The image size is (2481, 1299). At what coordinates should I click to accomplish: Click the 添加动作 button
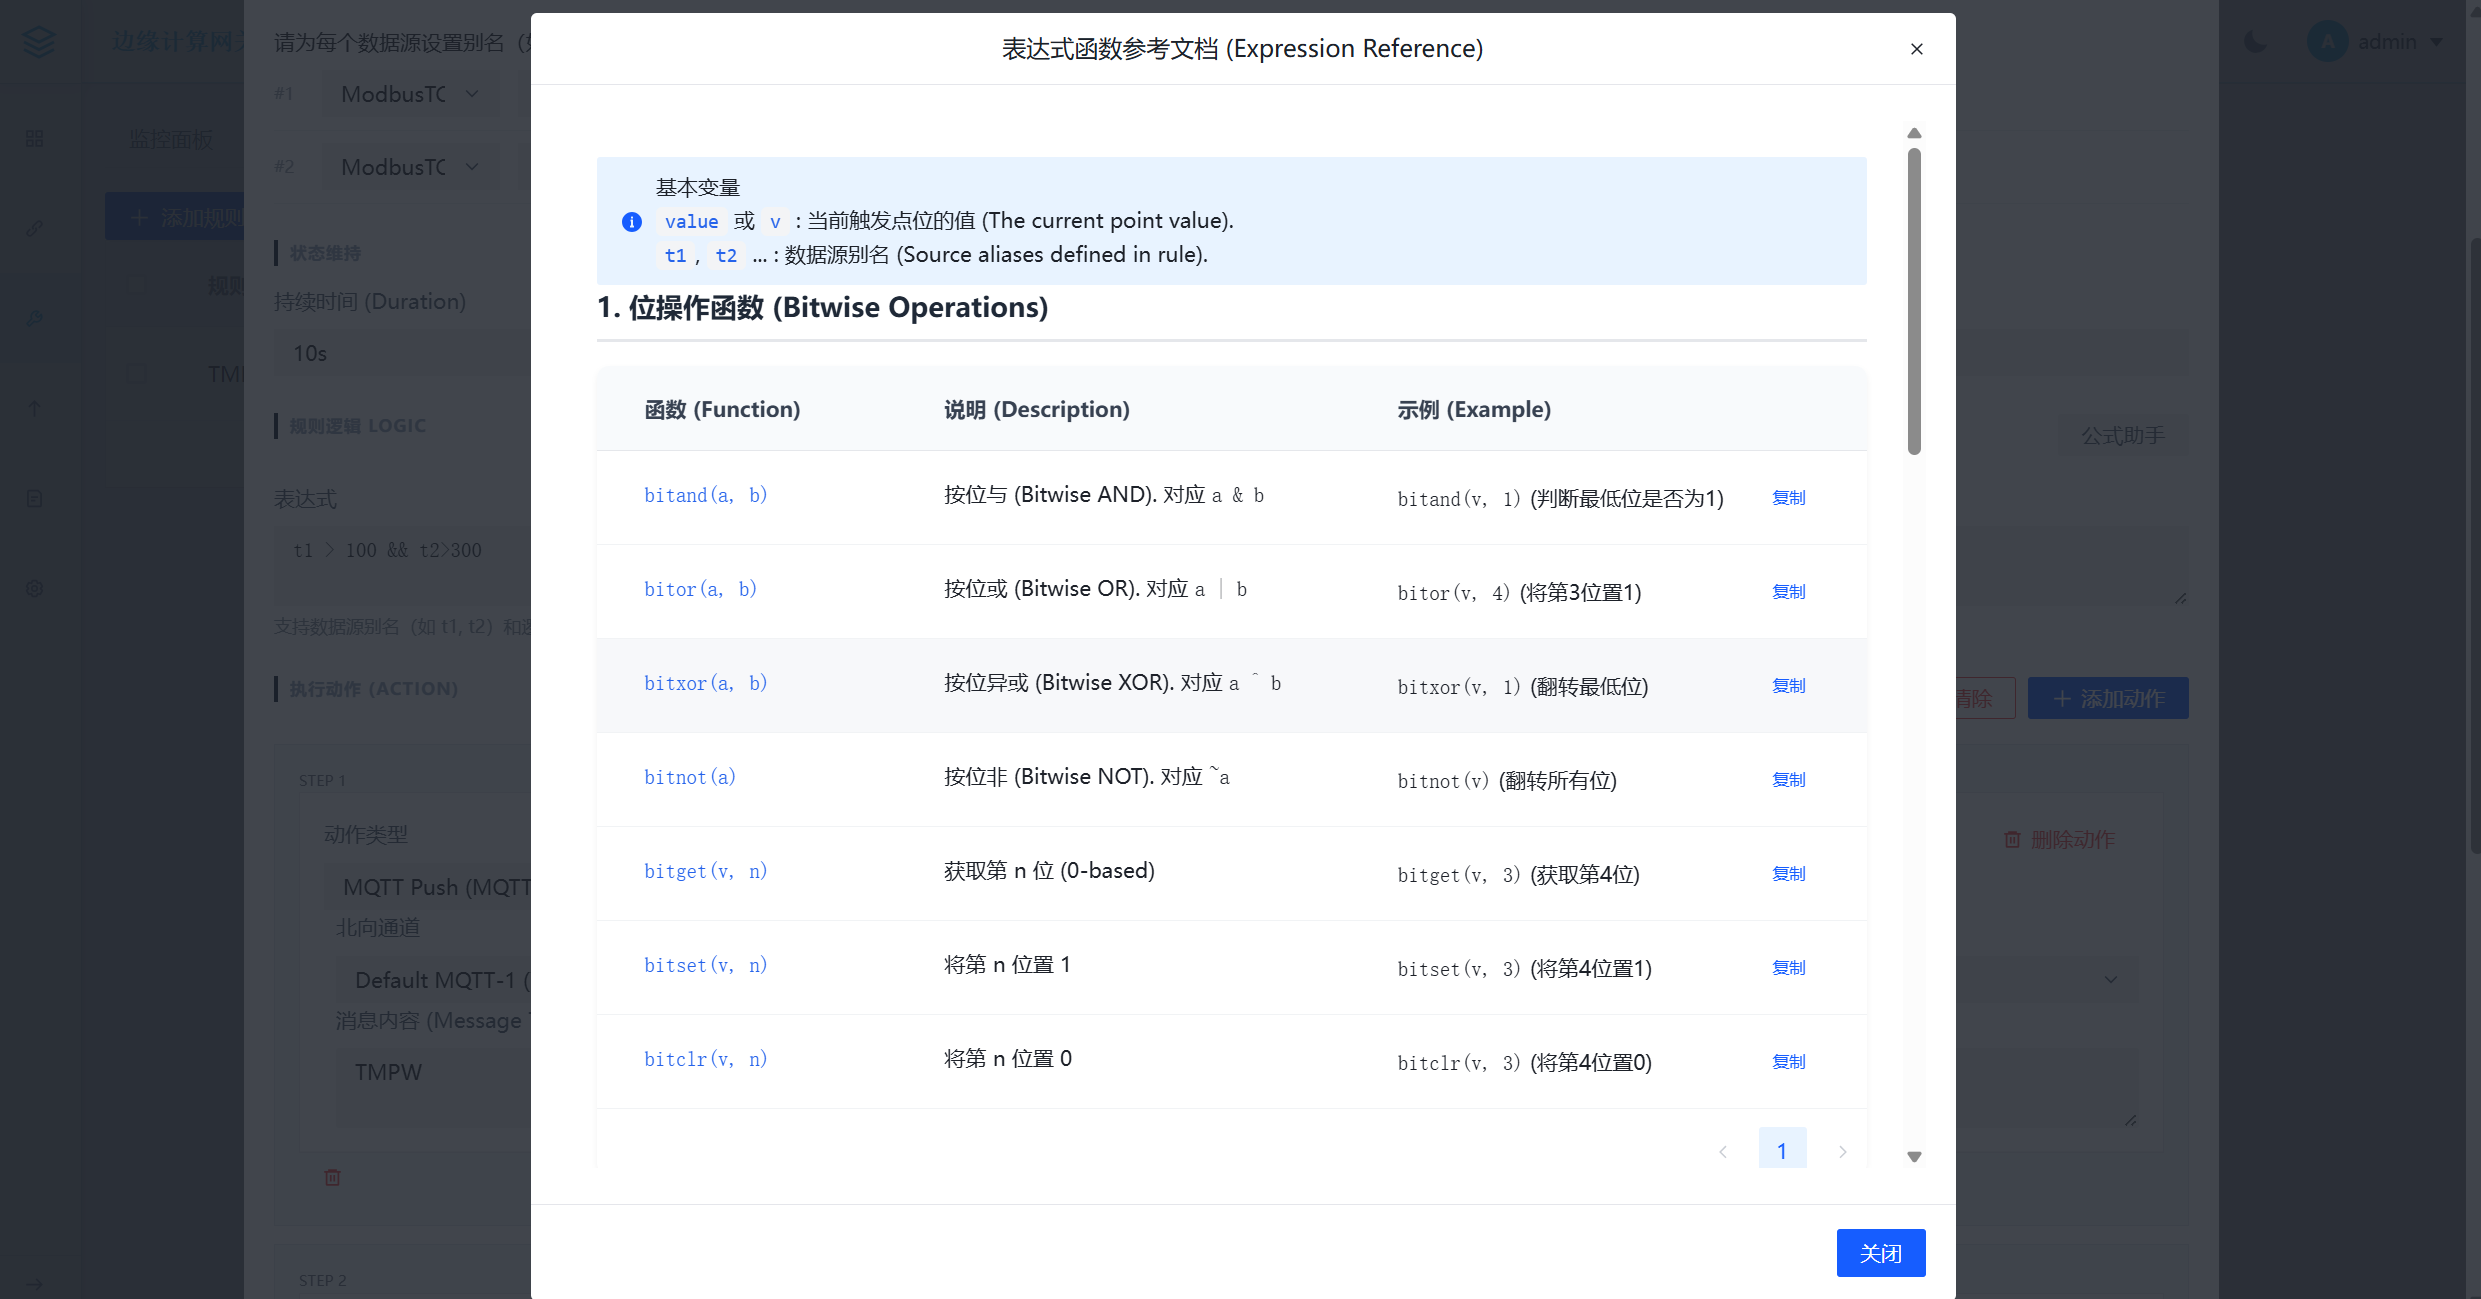[2107, 698]
